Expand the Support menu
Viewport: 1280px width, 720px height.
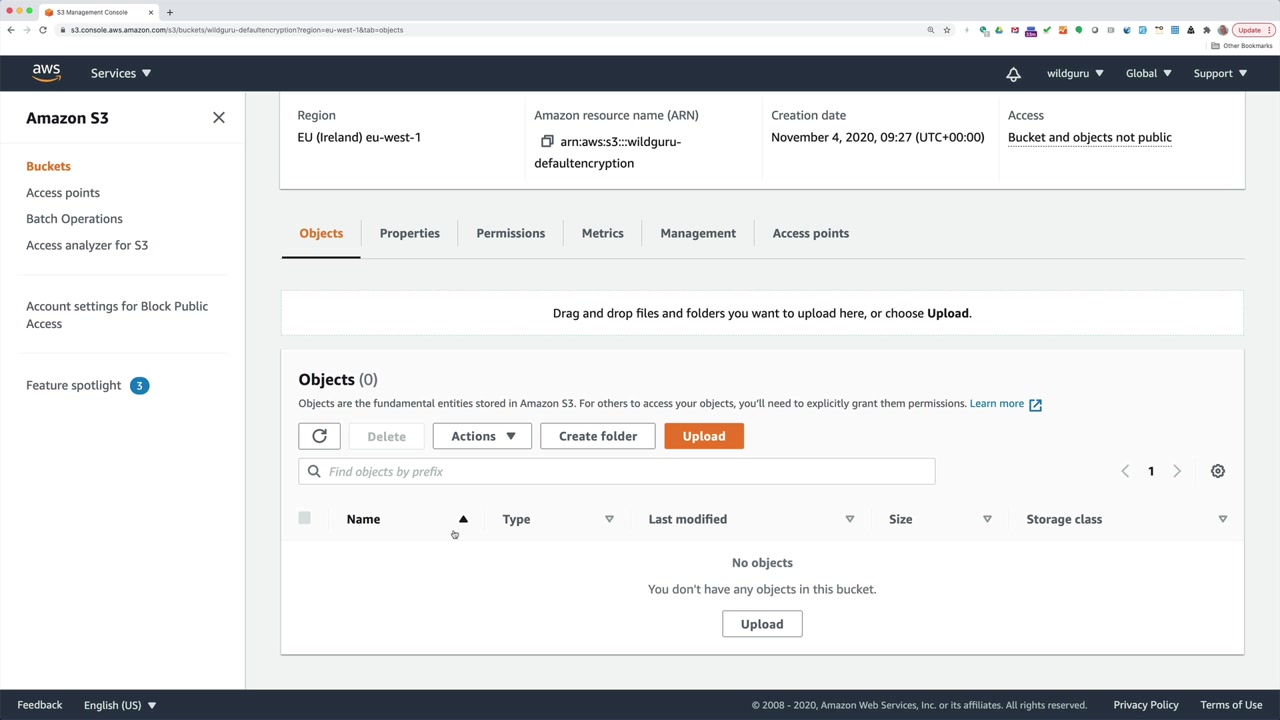click(x=1220, y=73)
